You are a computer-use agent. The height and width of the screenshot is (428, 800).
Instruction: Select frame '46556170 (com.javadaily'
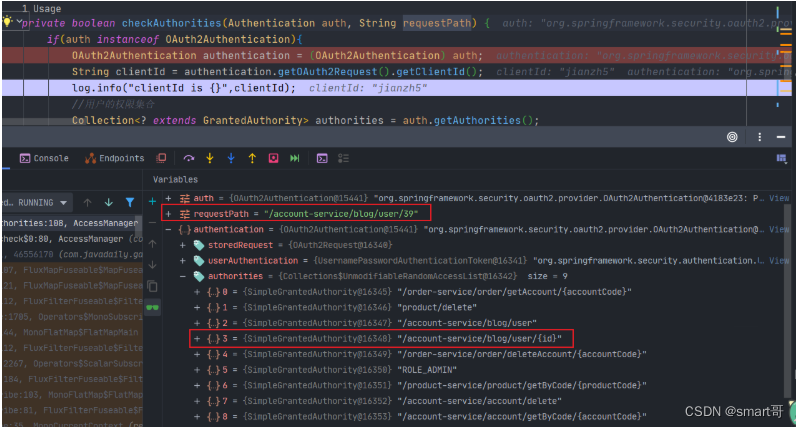(x=71, y=255)
